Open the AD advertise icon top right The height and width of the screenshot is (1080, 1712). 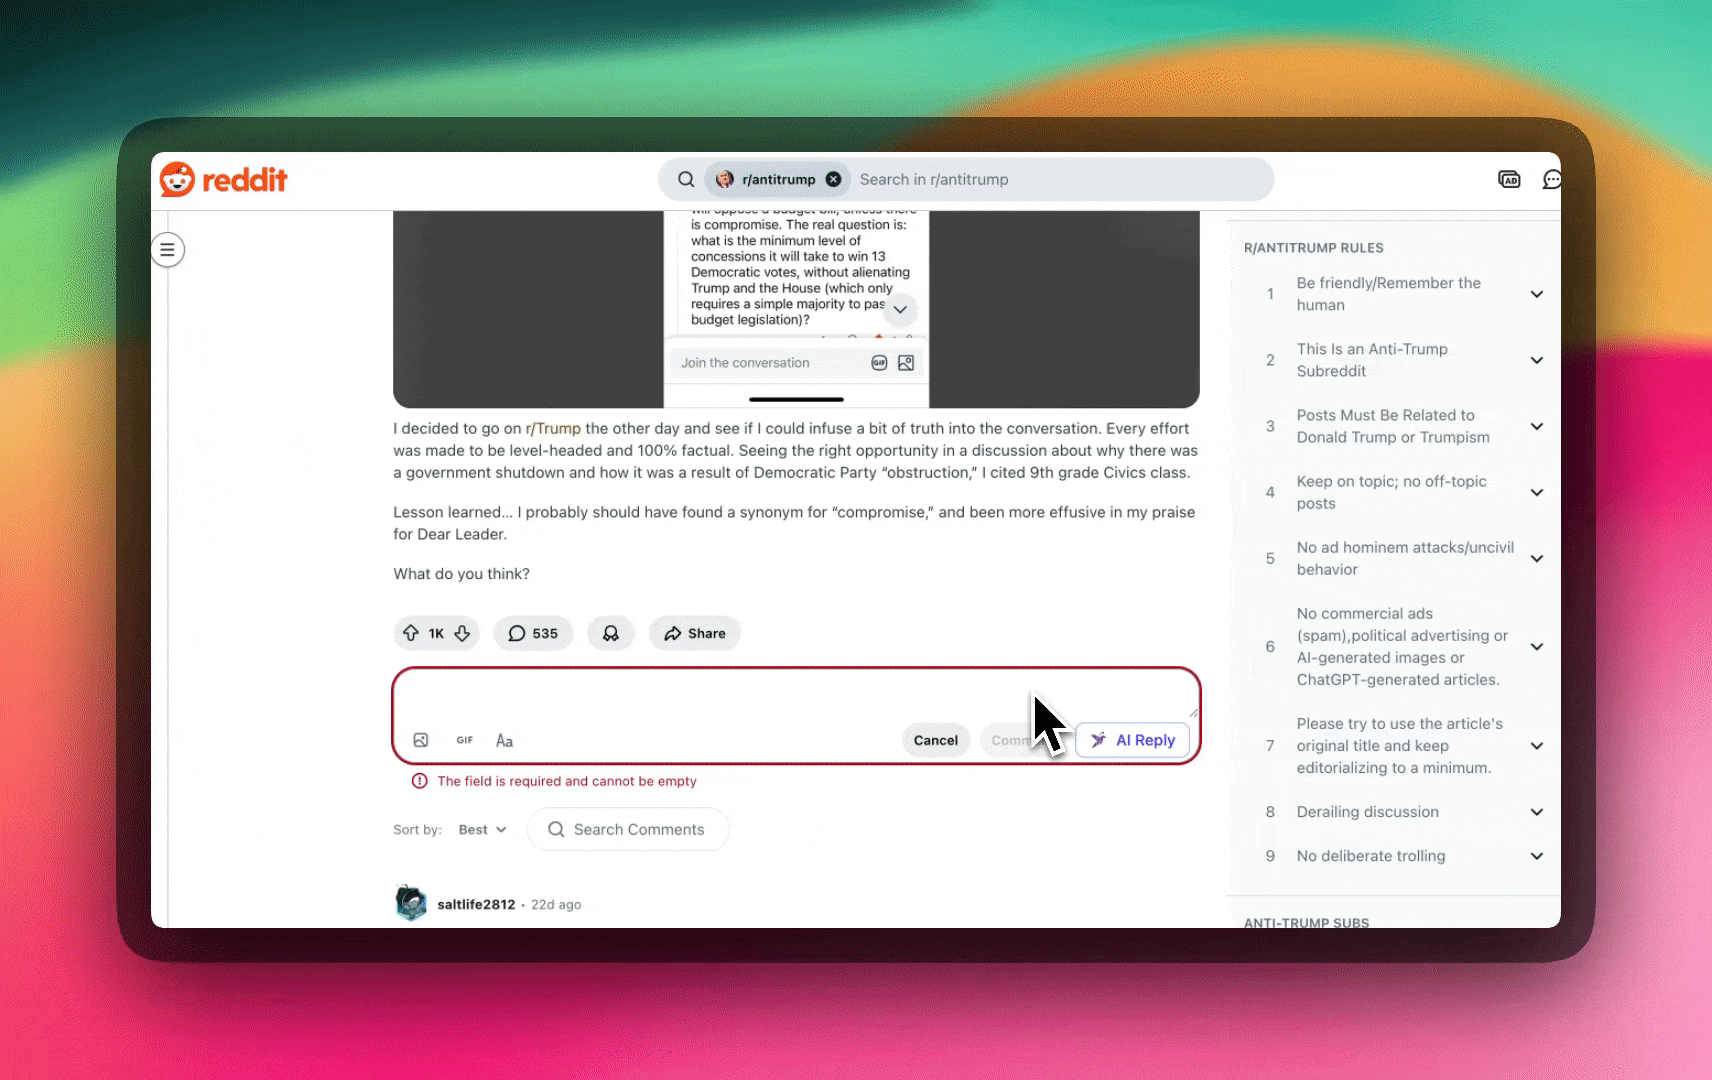1509,179
